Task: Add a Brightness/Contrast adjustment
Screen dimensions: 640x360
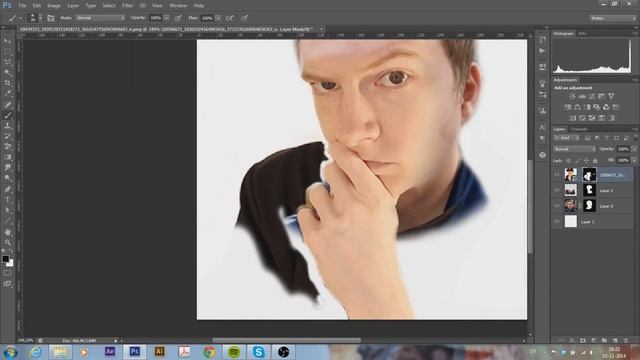Action: (572, 96)
